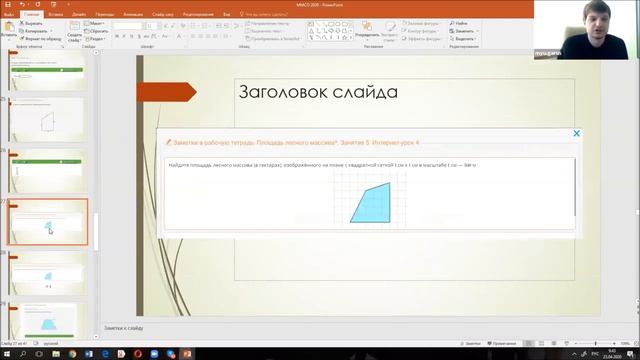Open Quick Styles (Экспресс-стили) gallery
The height and width of the screenshot is (360, 640).
point(390,31)
